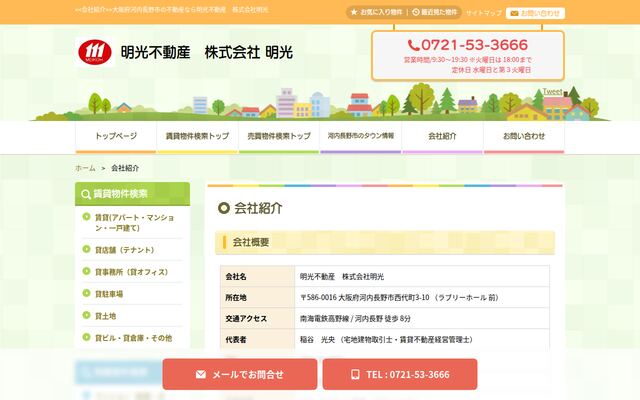Click the green bullet icon beside 貸ビル・貸倉庫・その他
This screenshot has width=640, height=400.
coord(86,337)
